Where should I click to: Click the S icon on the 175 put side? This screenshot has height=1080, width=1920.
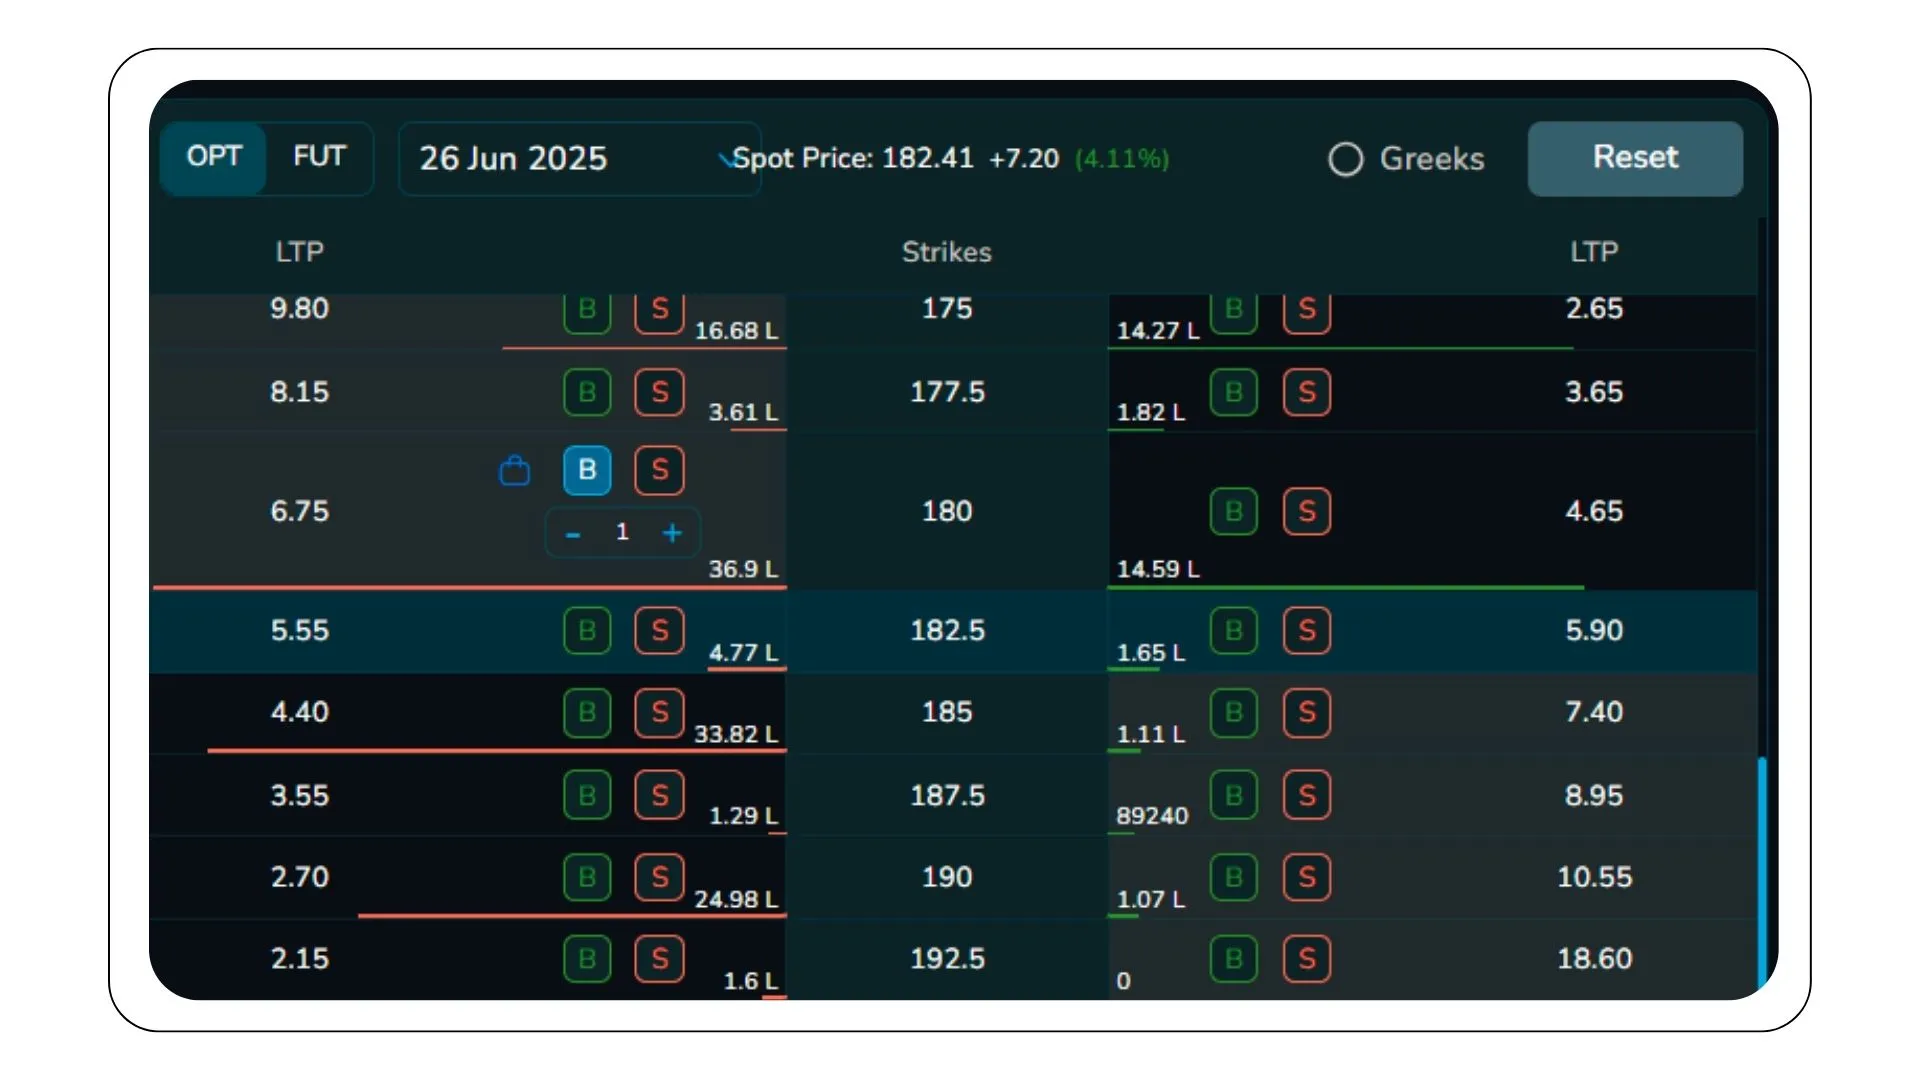tap(1306, 311)
